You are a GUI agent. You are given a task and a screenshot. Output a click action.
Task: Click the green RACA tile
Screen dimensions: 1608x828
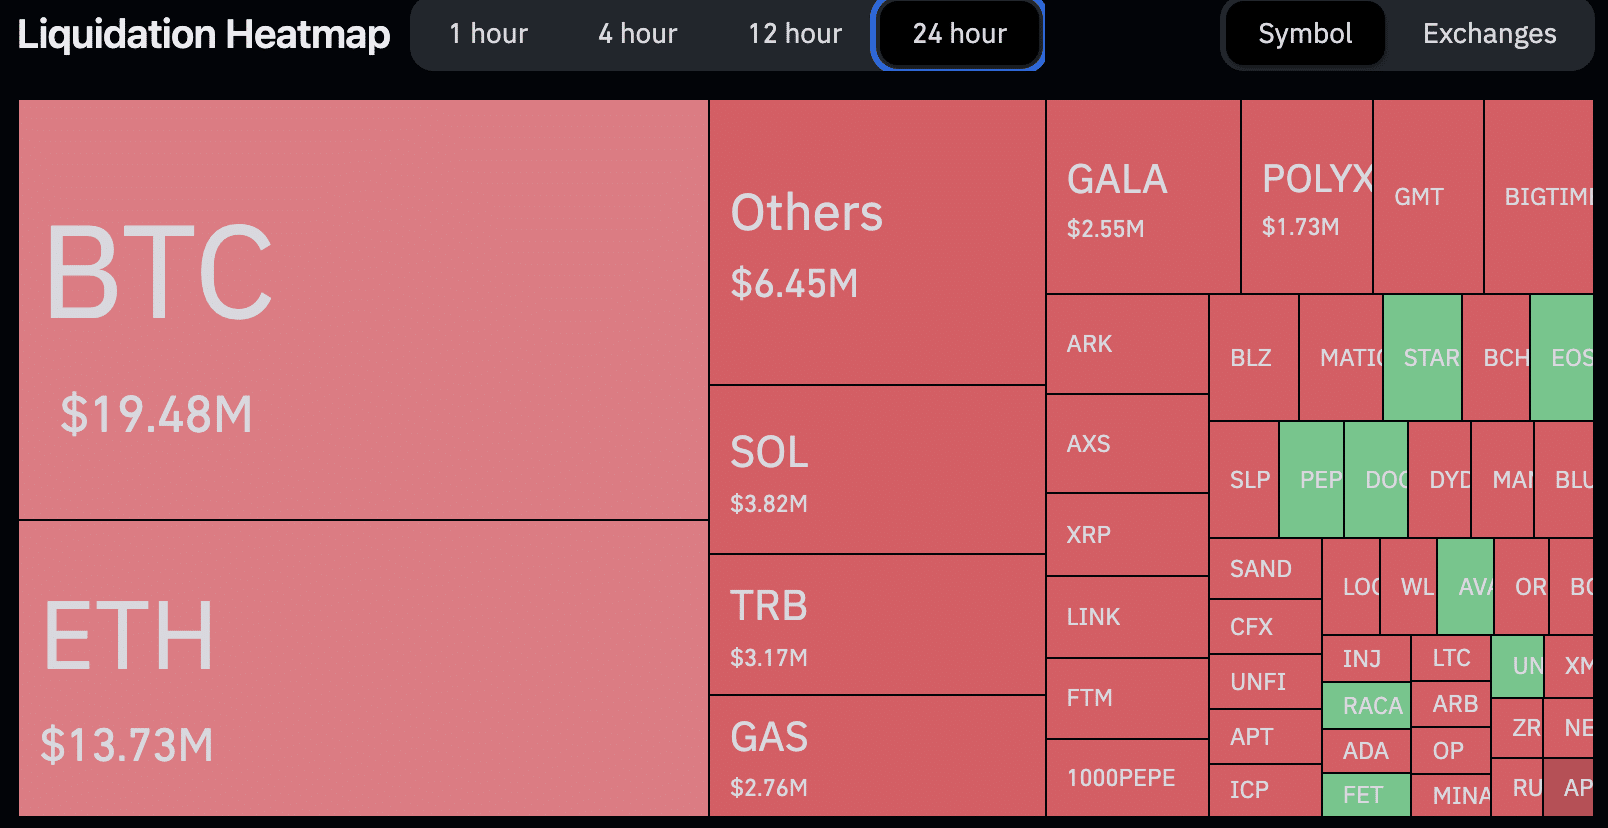[x=1366, y=706]
